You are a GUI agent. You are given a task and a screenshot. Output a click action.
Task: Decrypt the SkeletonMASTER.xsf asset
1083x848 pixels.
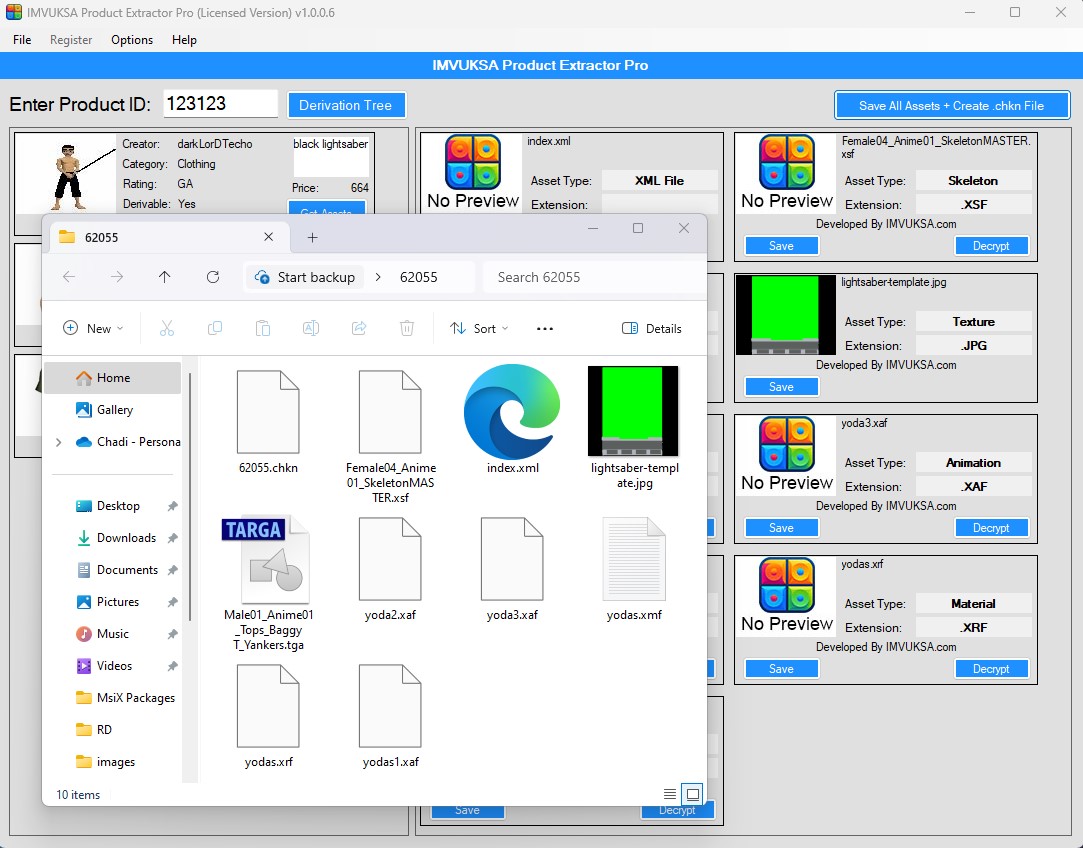click(991, 246)
